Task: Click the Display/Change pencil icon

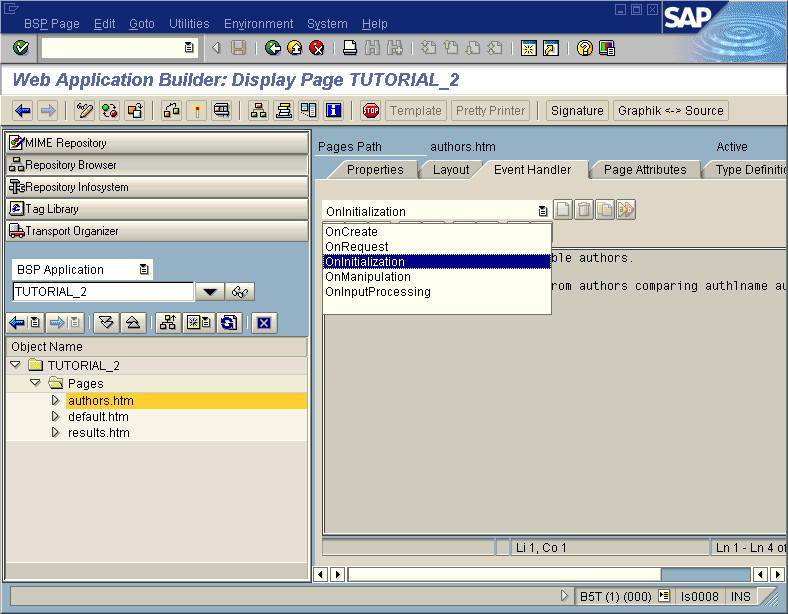Action: [x=84, y=111]
